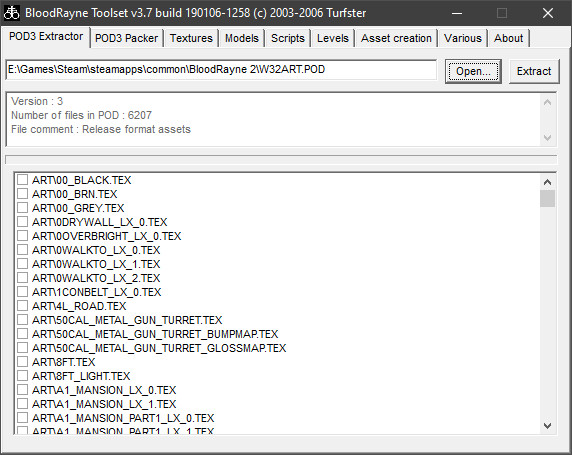Go to the Scripts tab
Screen dimensions: 572x455
tap(287, 38)
